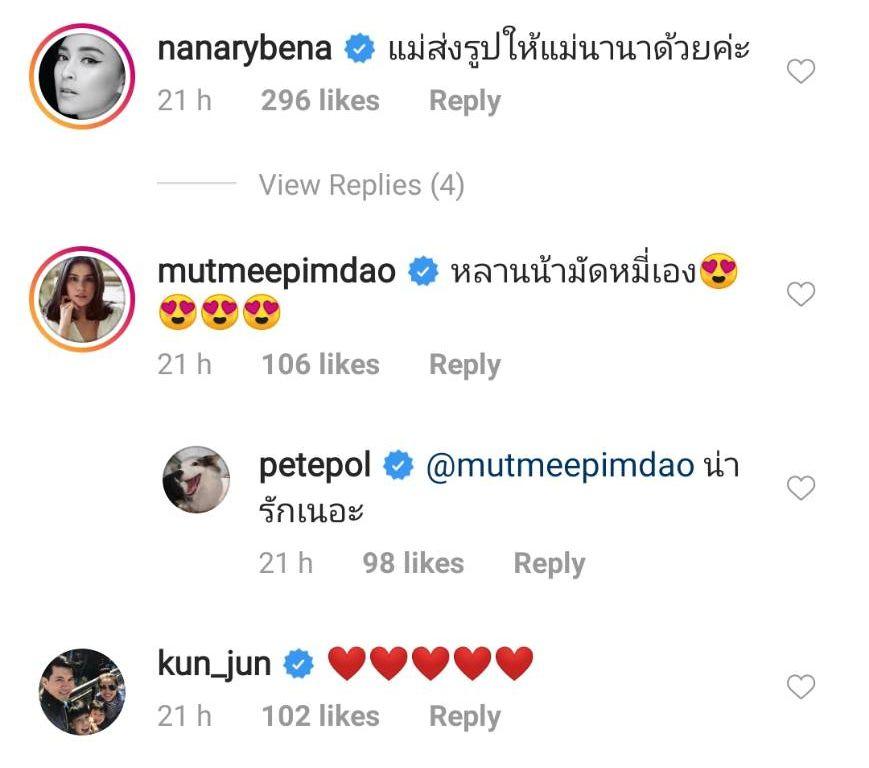This screenshot has width=869, height=768.
Task: Reply to nanarybena's comment
Action: tap(464, 101)
